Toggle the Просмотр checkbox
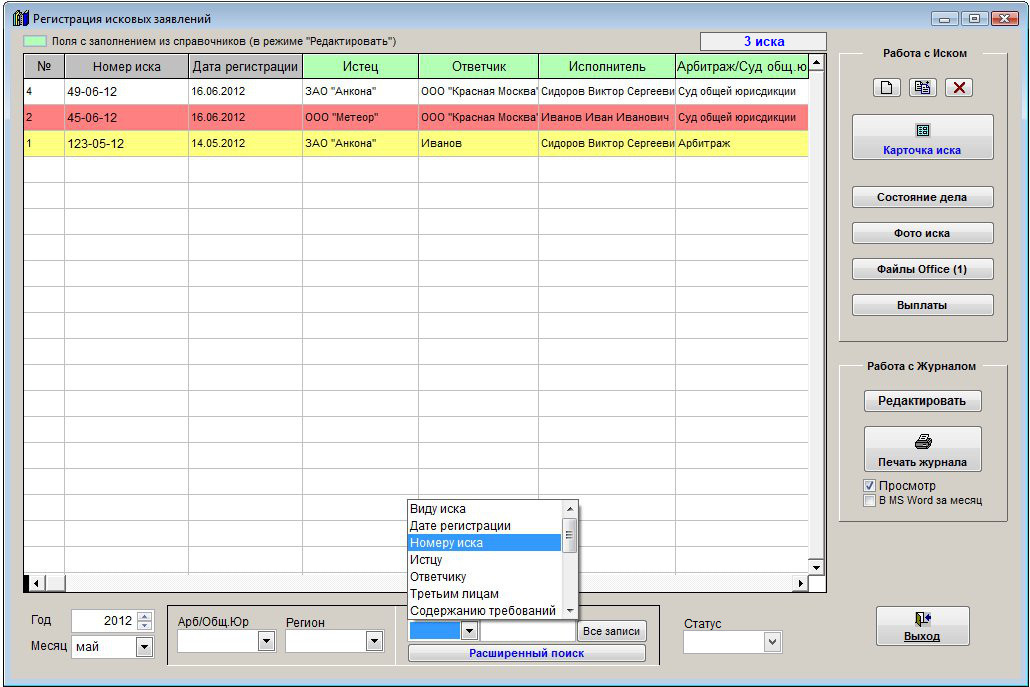This screenshot has height=687, width=1030. tap(869, 486)
